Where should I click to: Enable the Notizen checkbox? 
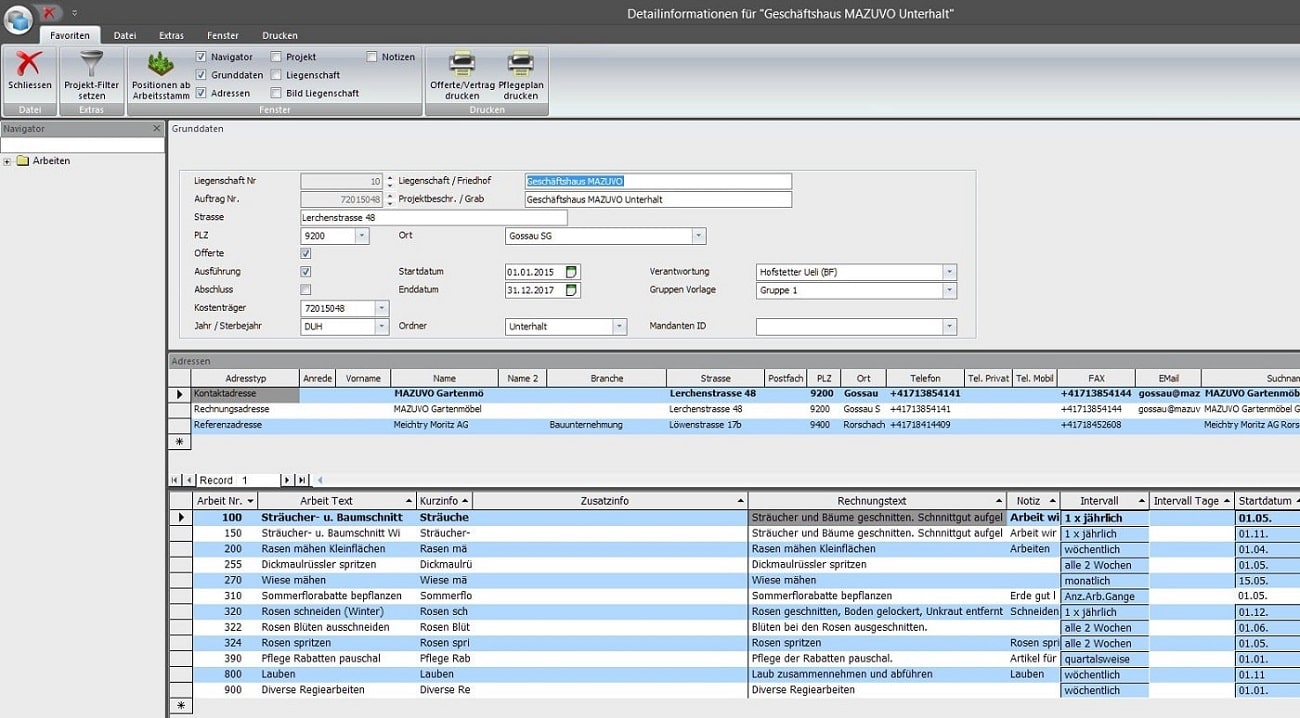372,57
